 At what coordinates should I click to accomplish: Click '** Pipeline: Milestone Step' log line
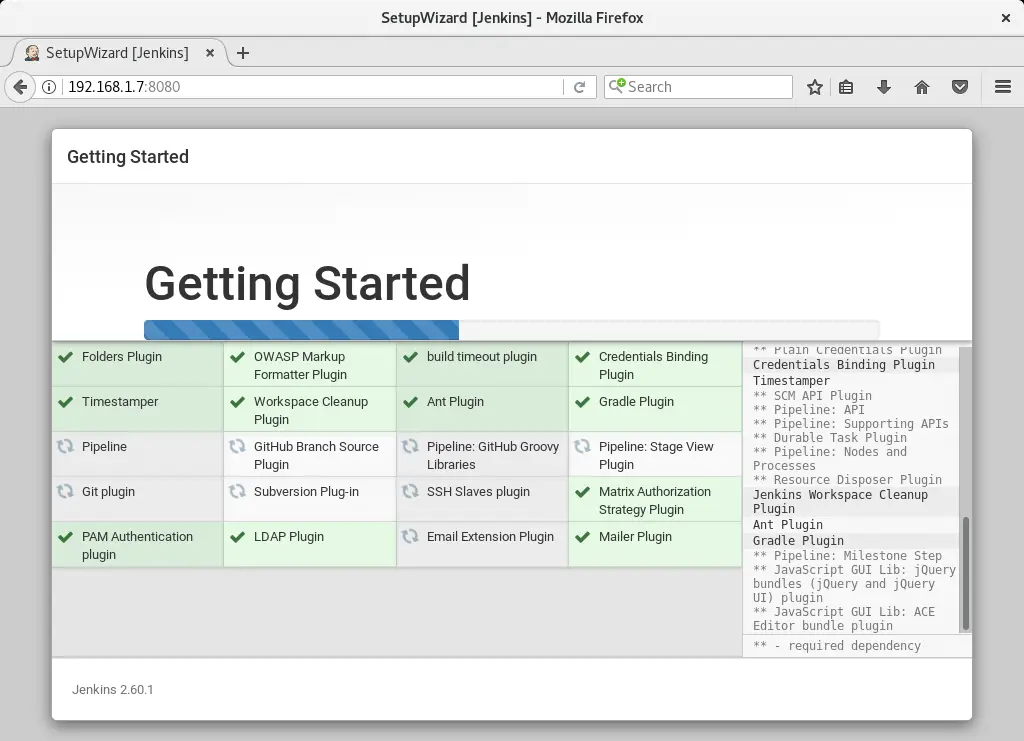847,556
